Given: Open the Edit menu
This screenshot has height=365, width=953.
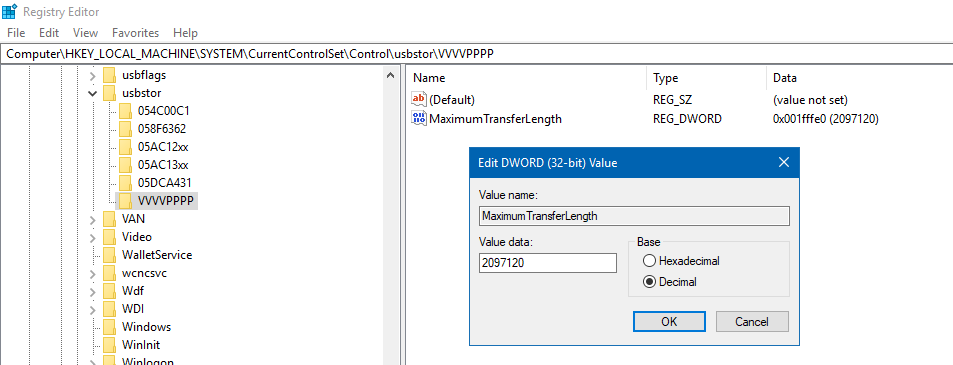Looking at the screenshot, I should click(x=49, y=33).
